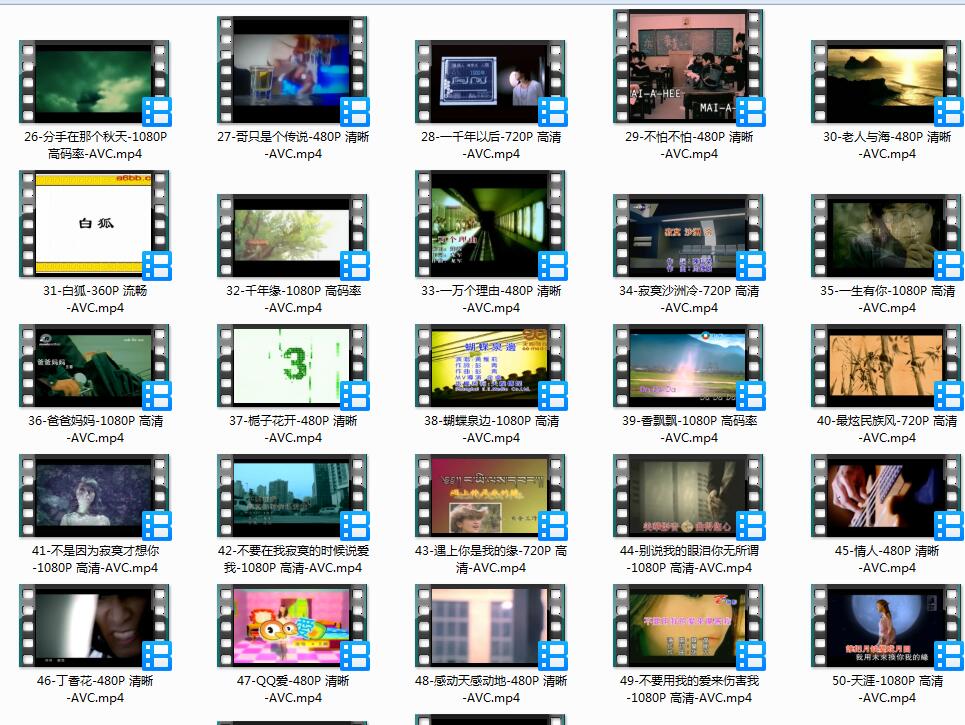Choose the 37-栀子花开 video file icon
The height and width of the screenshot is (725, 965).
click(x=293, y=367)
